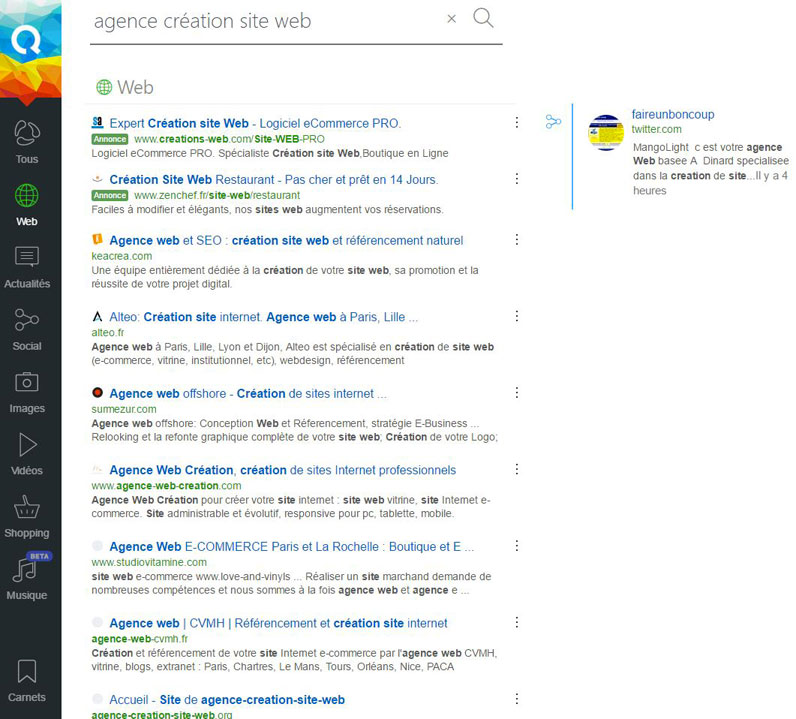Viewport: 796px width, 719px height.
Task: Click orange favicon of keacrea result
Action: point(97,239)
